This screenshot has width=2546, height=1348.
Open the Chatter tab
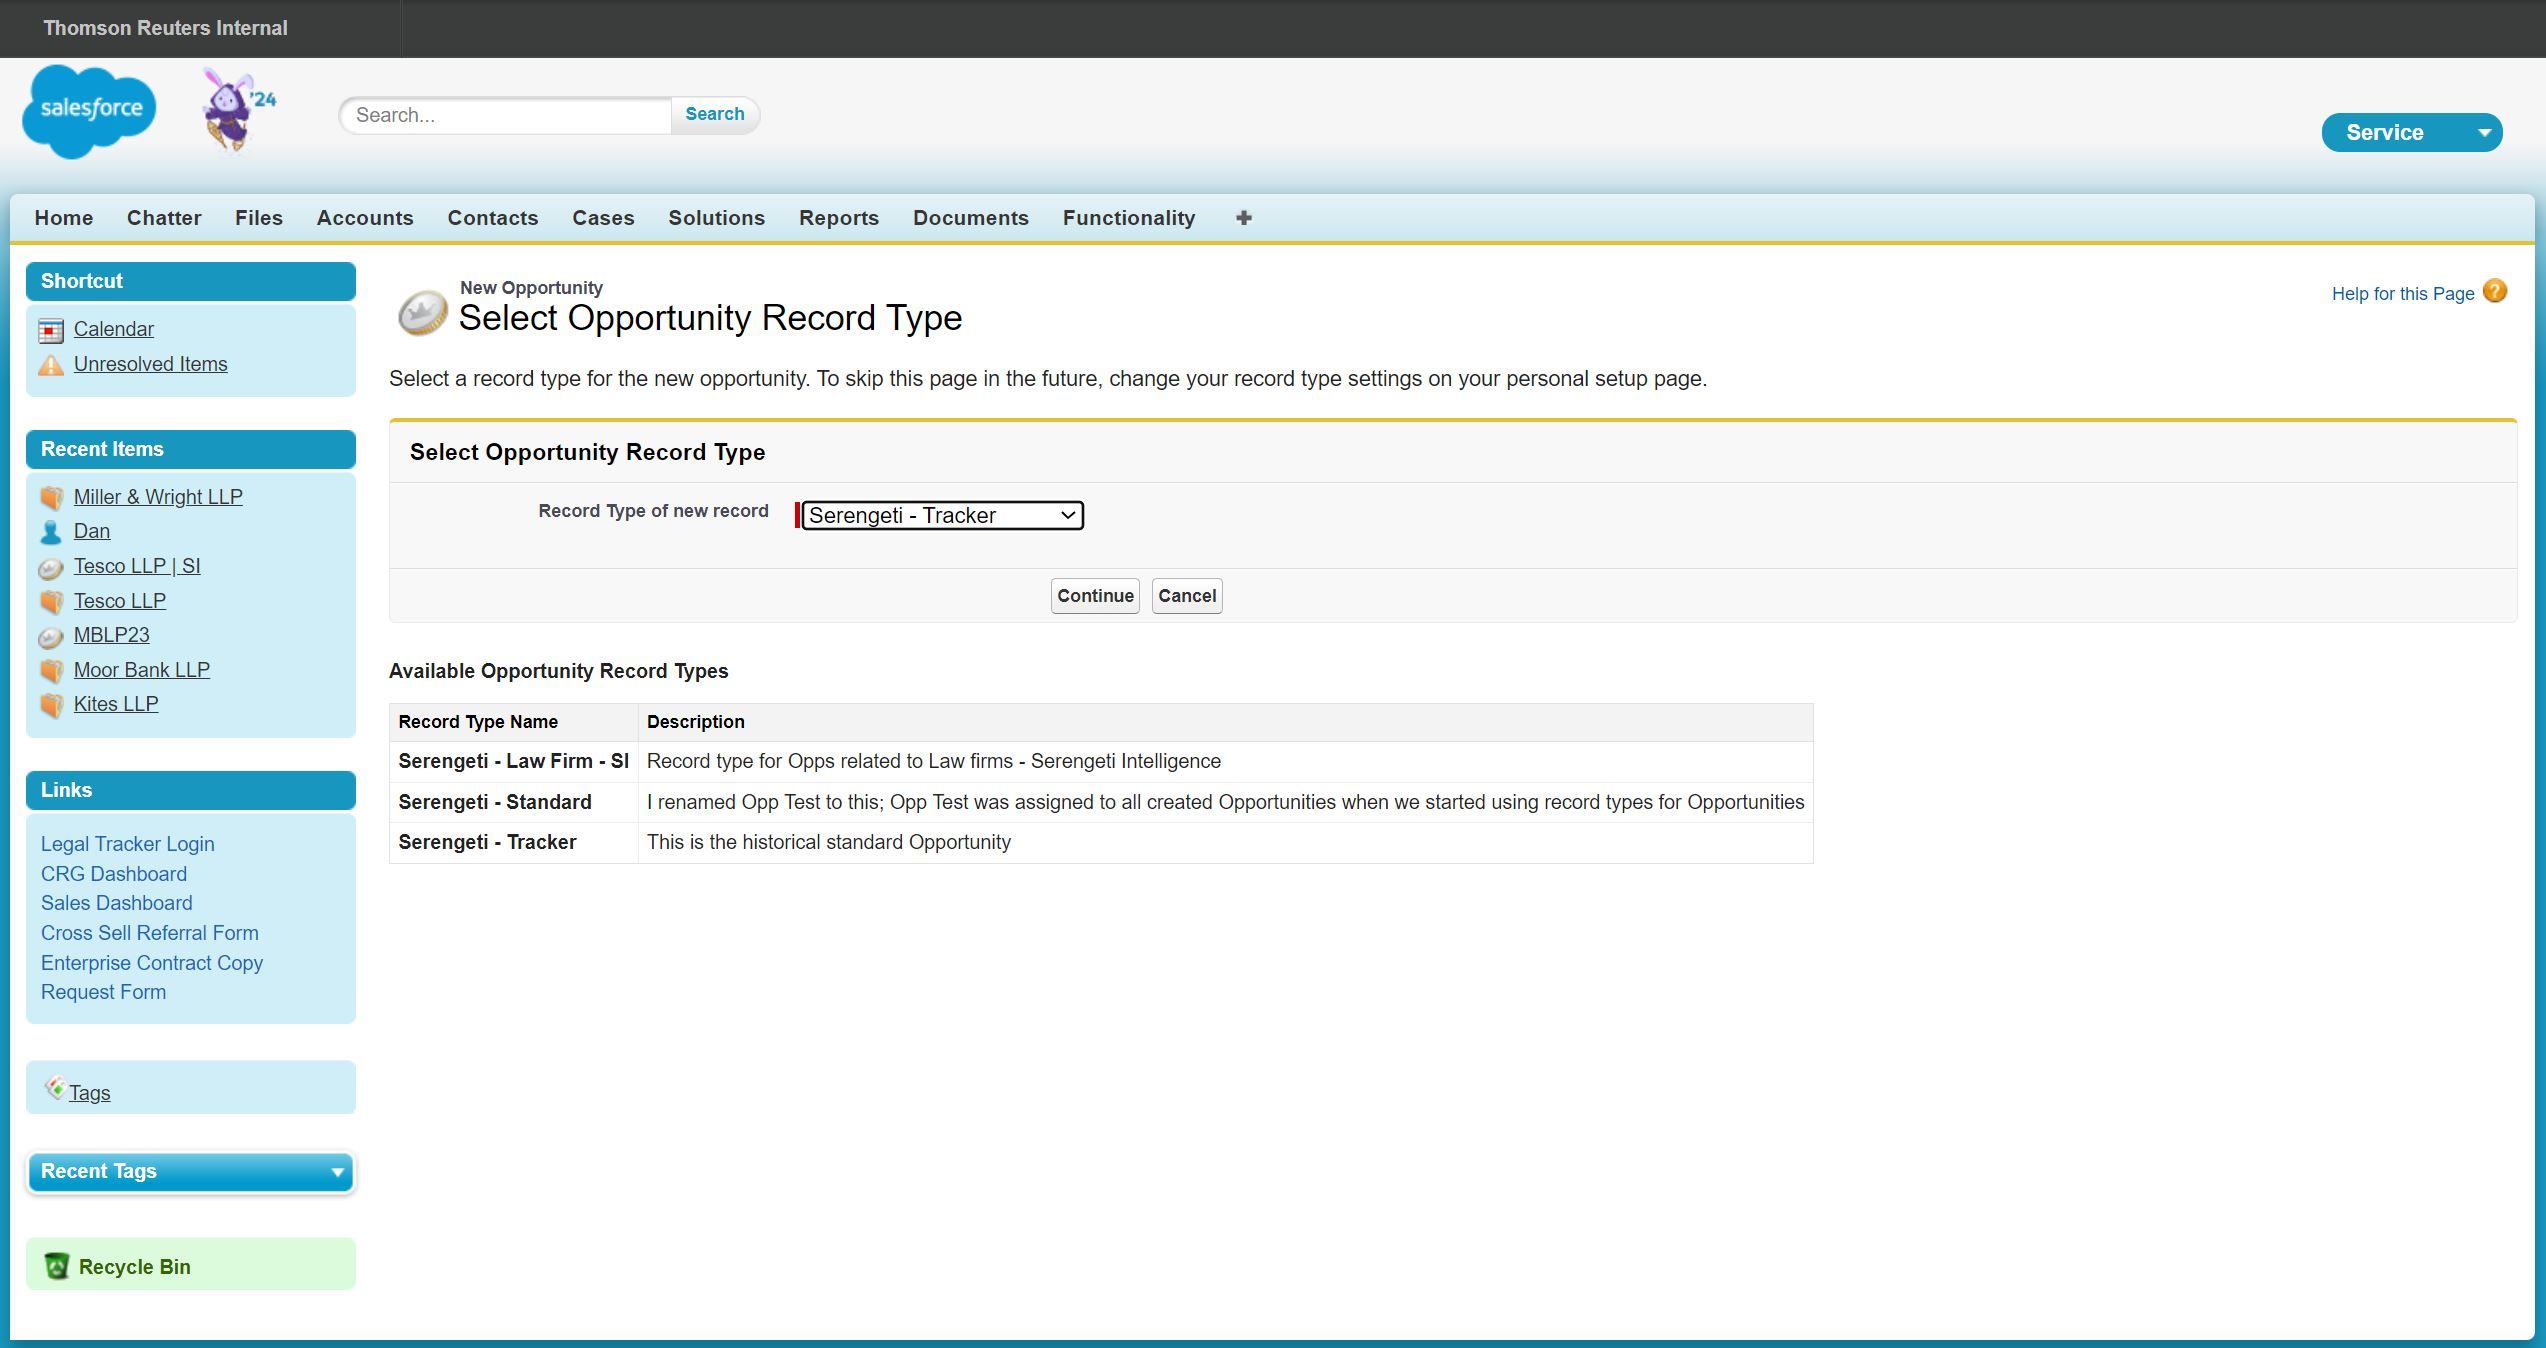(x=164, y=218)
